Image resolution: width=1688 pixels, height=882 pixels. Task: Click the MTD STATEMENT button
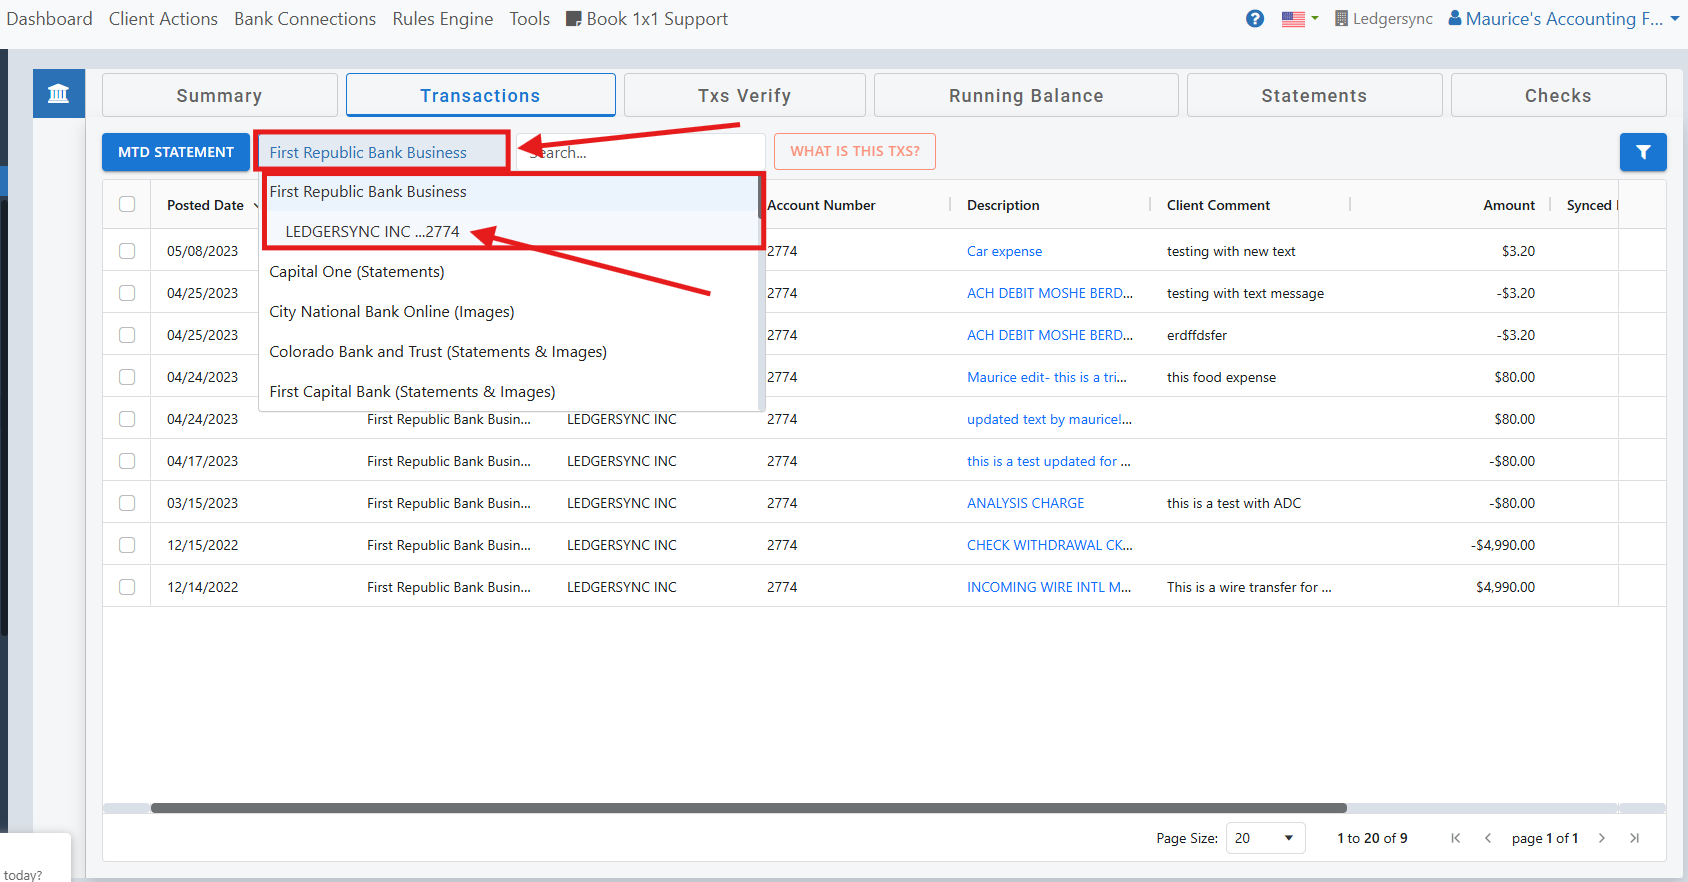(x=176, y=152)
